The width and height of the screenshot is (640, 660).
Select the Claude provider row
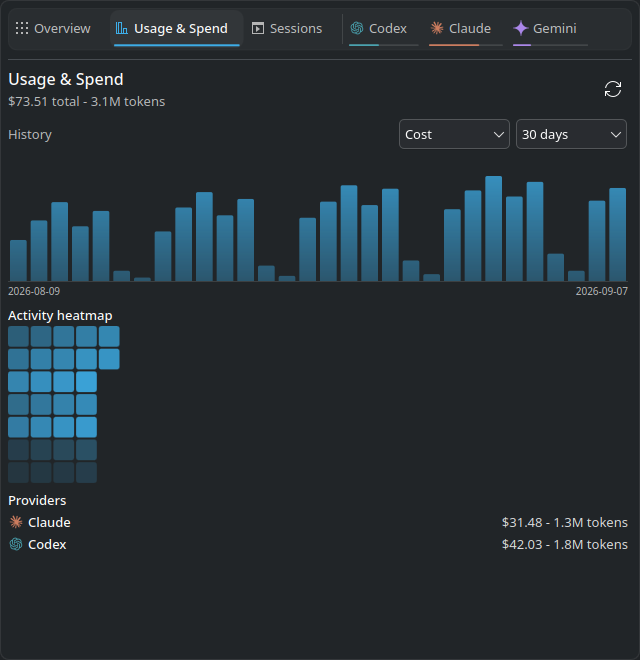tap(318, 522)
